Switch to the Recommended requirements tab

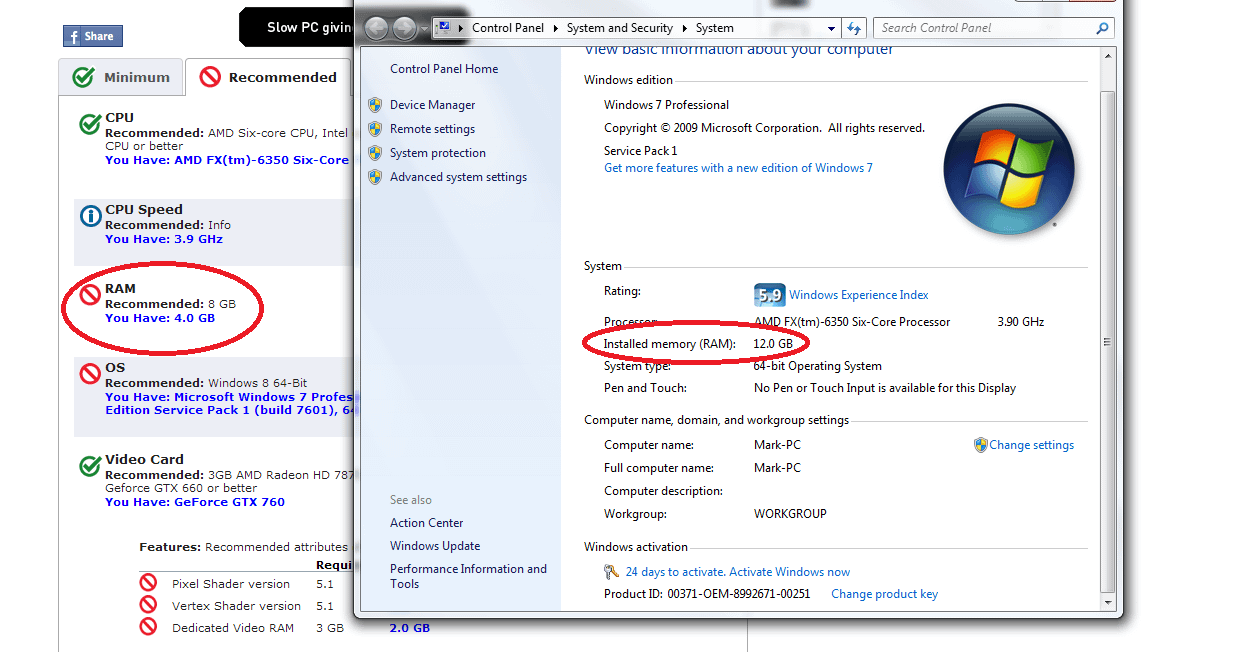[268, 77]
